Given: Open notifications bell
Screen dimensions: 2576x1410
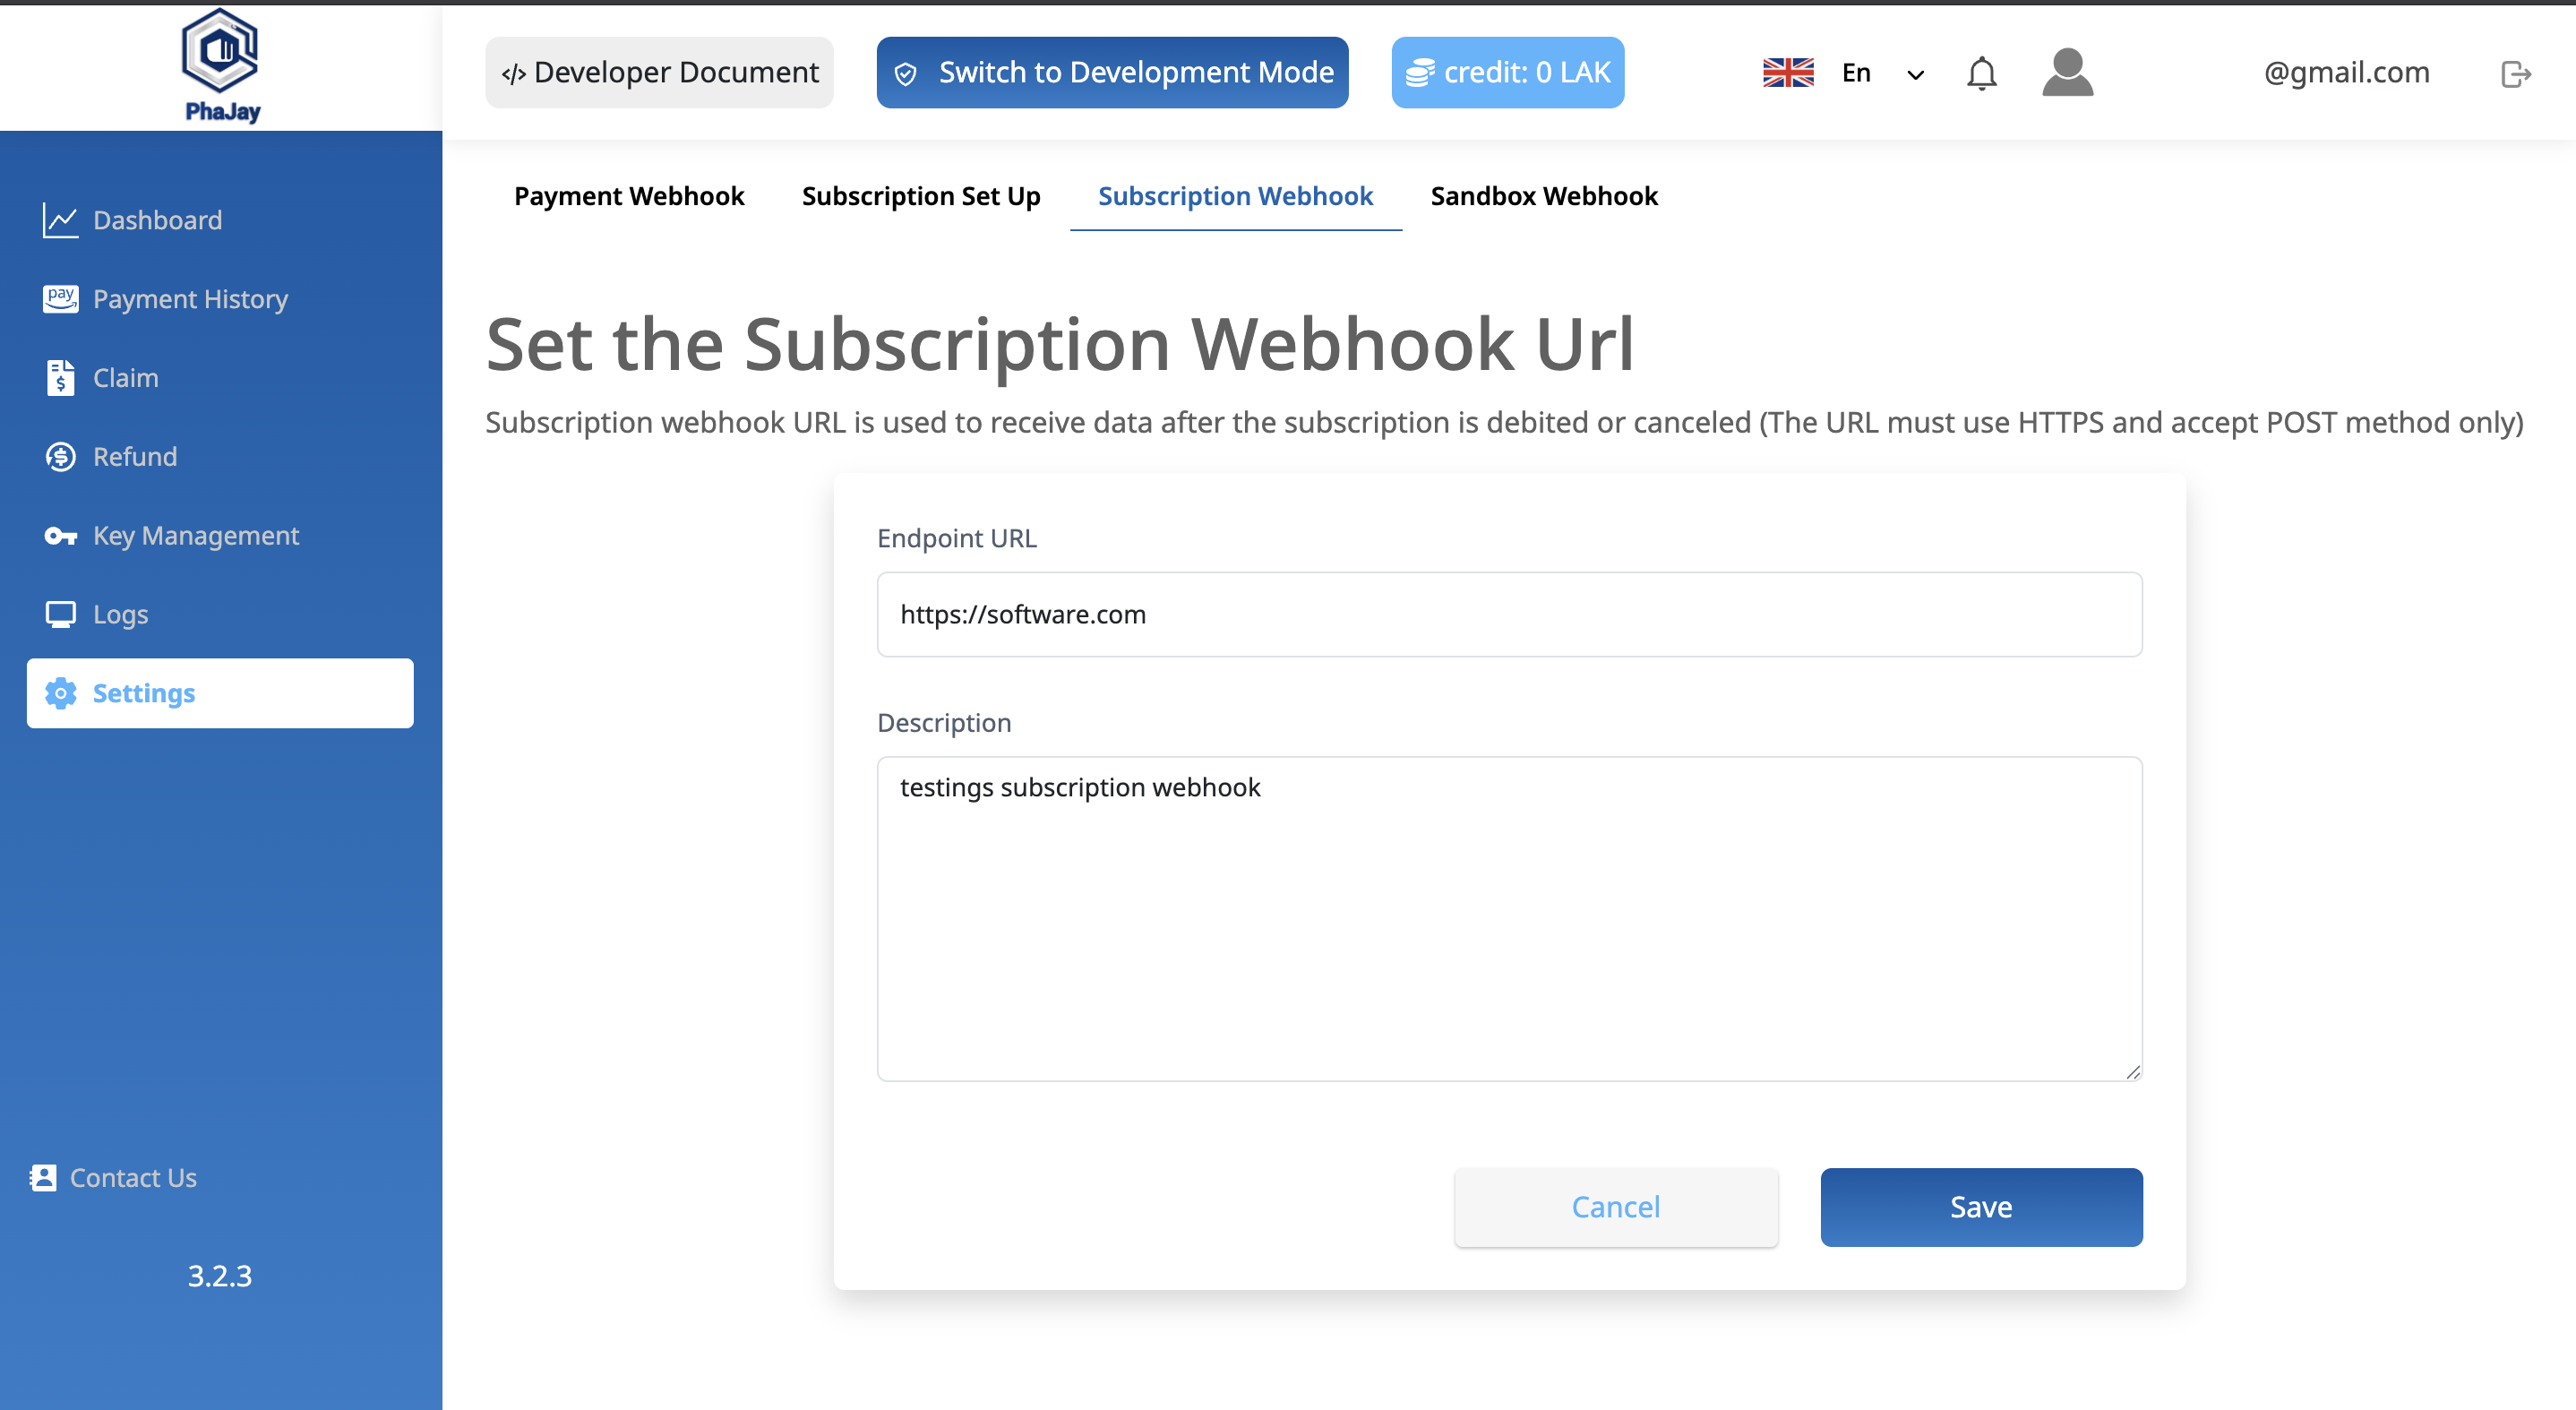Looking at the screenshot, I should 1981,73.
